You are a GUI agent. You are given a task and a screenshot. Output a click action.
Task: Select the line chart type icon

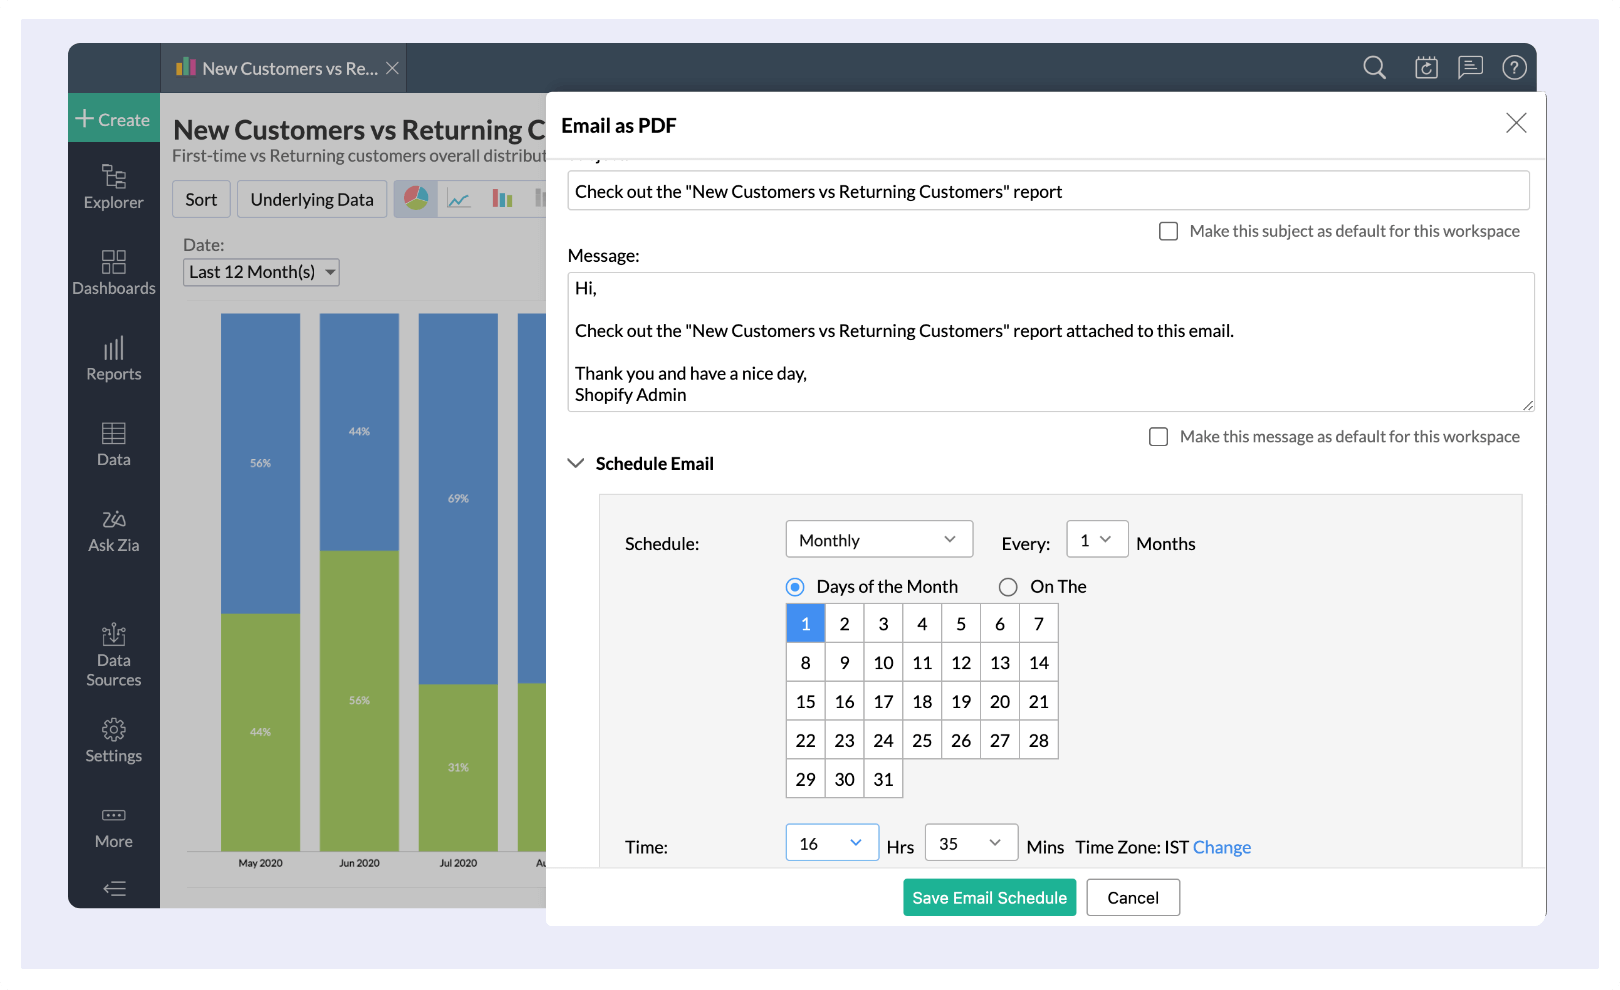(459, 199)
